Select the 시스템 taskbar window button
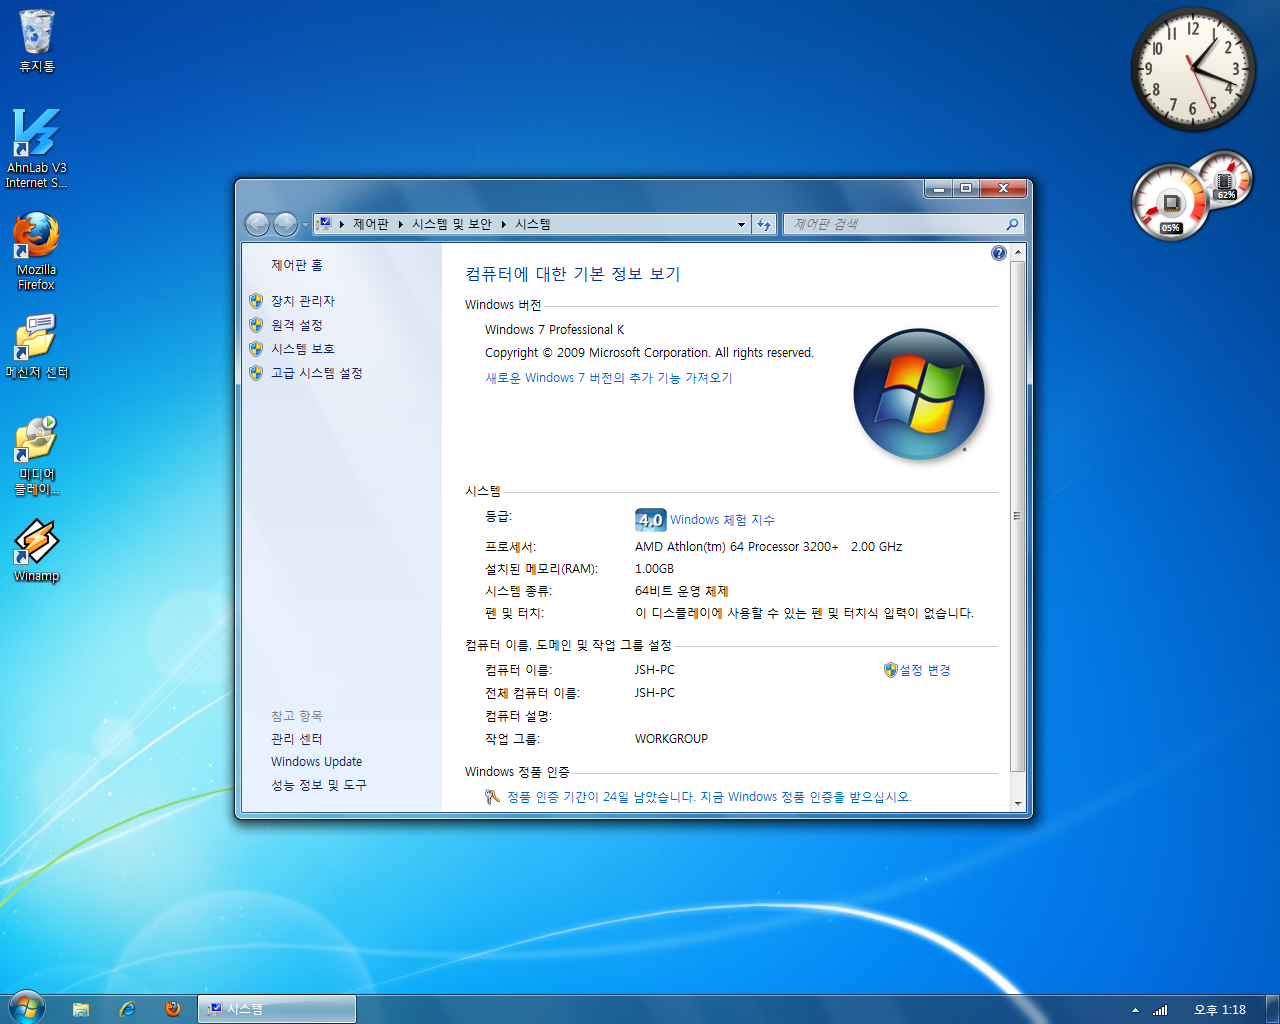Screen dimensions: 1280x1024 (x=277, y=1009)
